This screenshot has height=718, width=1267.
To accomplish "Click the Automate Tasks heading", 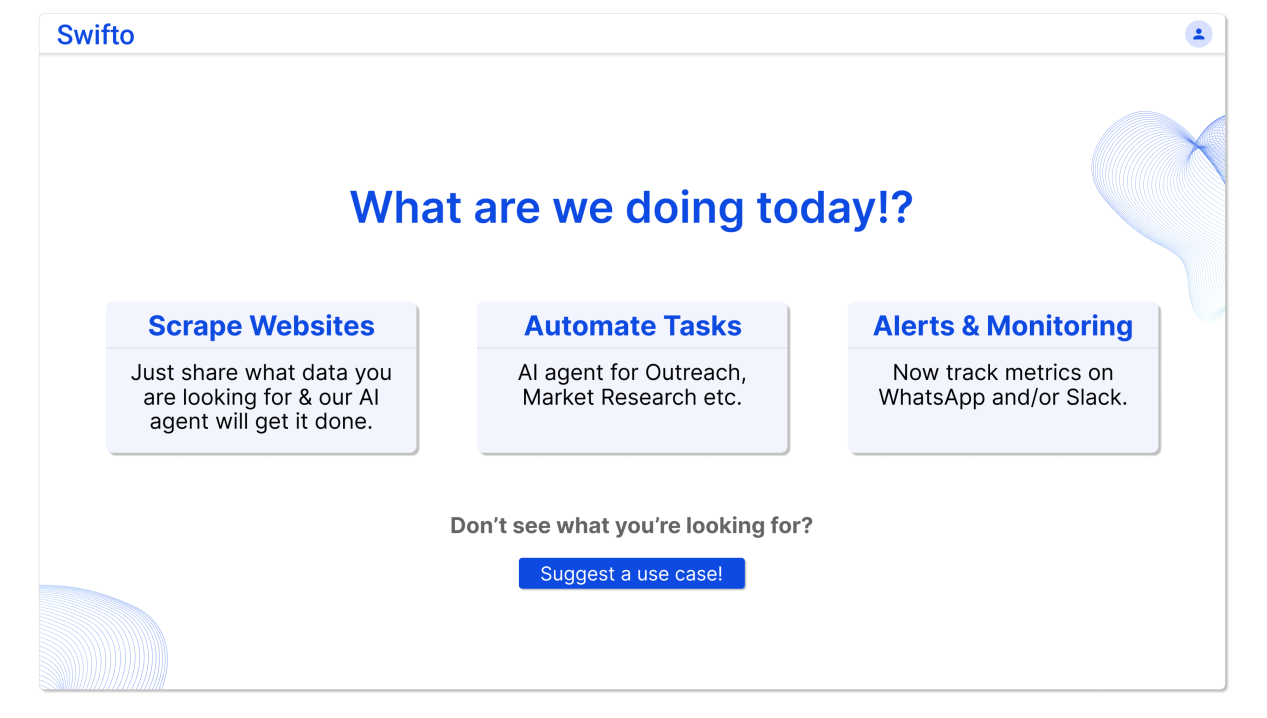I will 632,326.
